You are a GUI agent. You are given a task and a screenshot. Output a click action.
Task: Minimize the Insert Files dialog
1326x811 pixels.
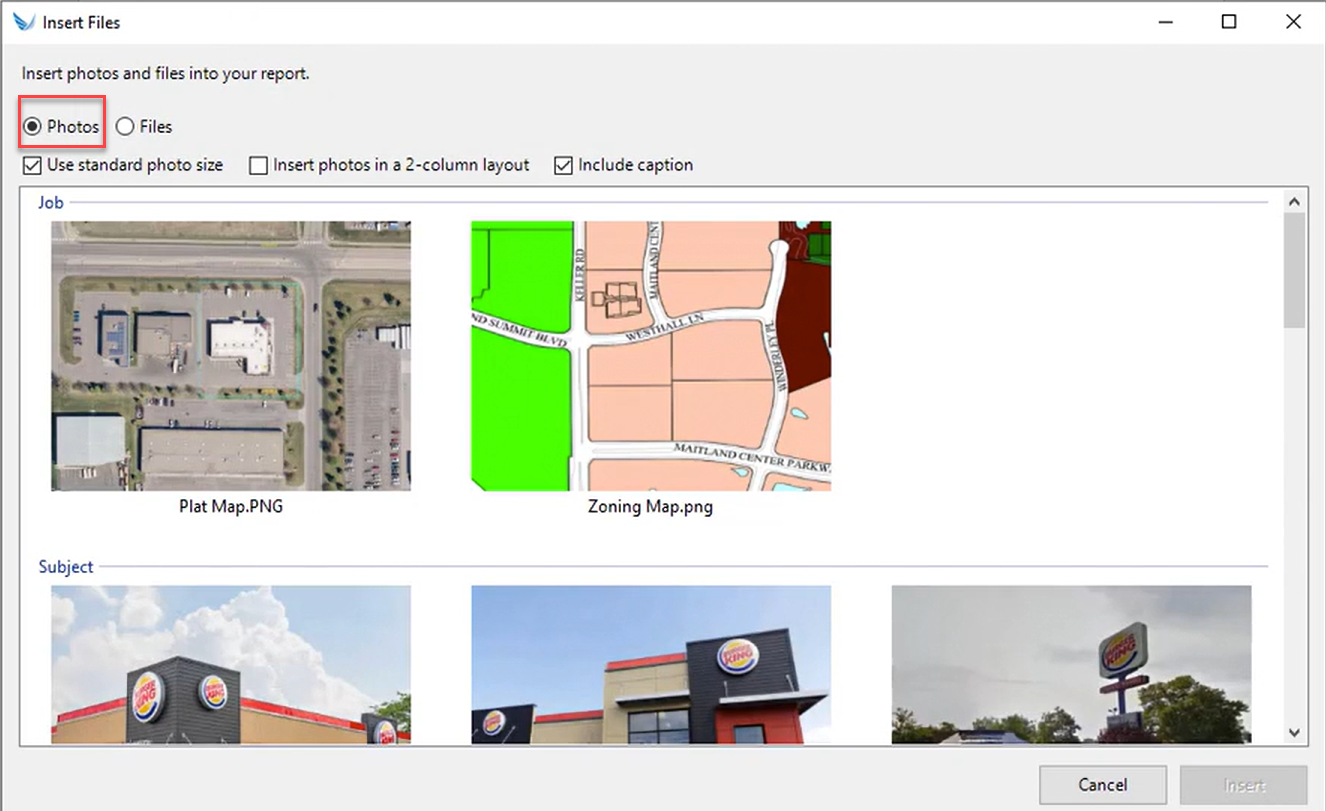pos(1166,22)
